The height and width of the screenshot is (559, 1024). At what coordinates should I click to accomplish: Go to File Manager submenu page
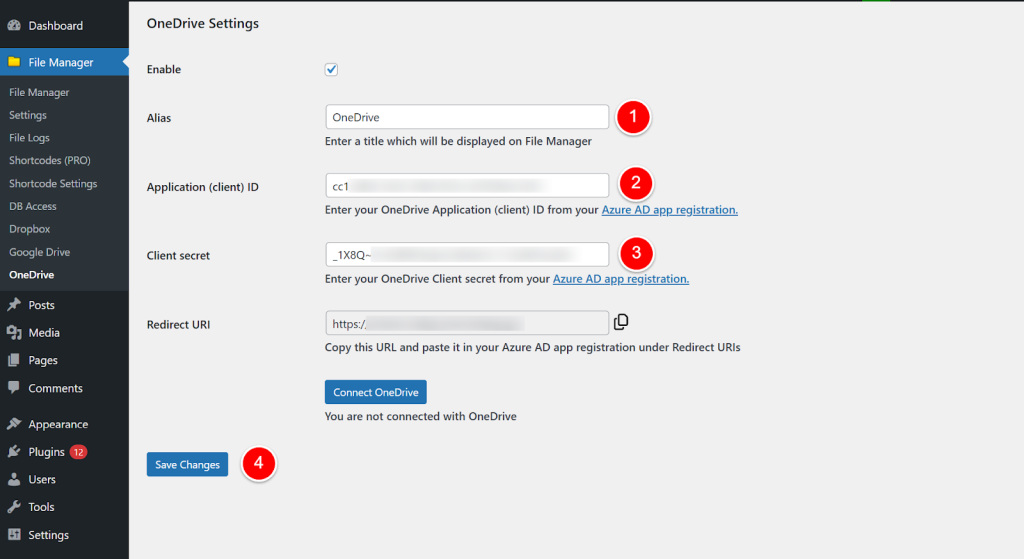[39, 92]
